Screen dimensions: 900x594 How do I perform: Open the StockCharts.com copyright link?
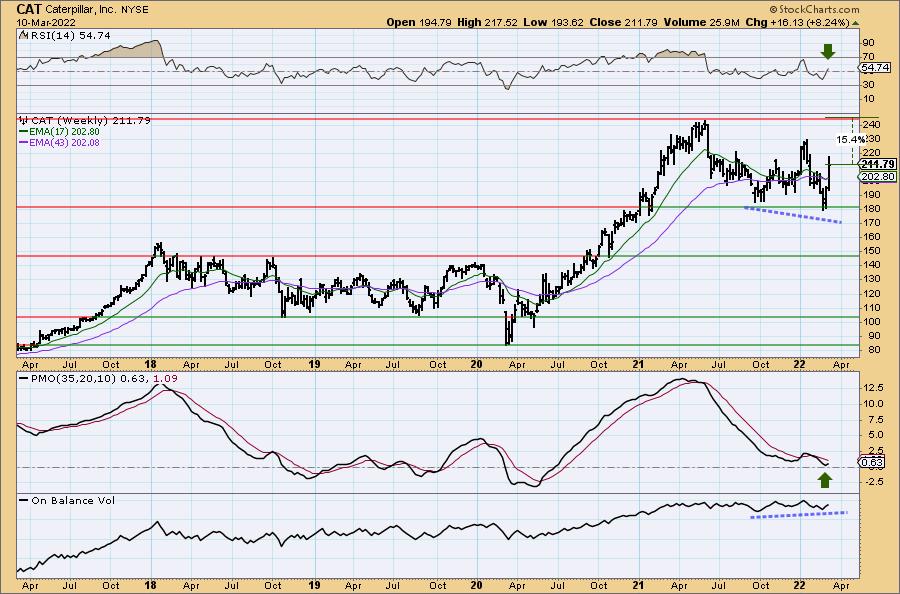click(814, 9)
